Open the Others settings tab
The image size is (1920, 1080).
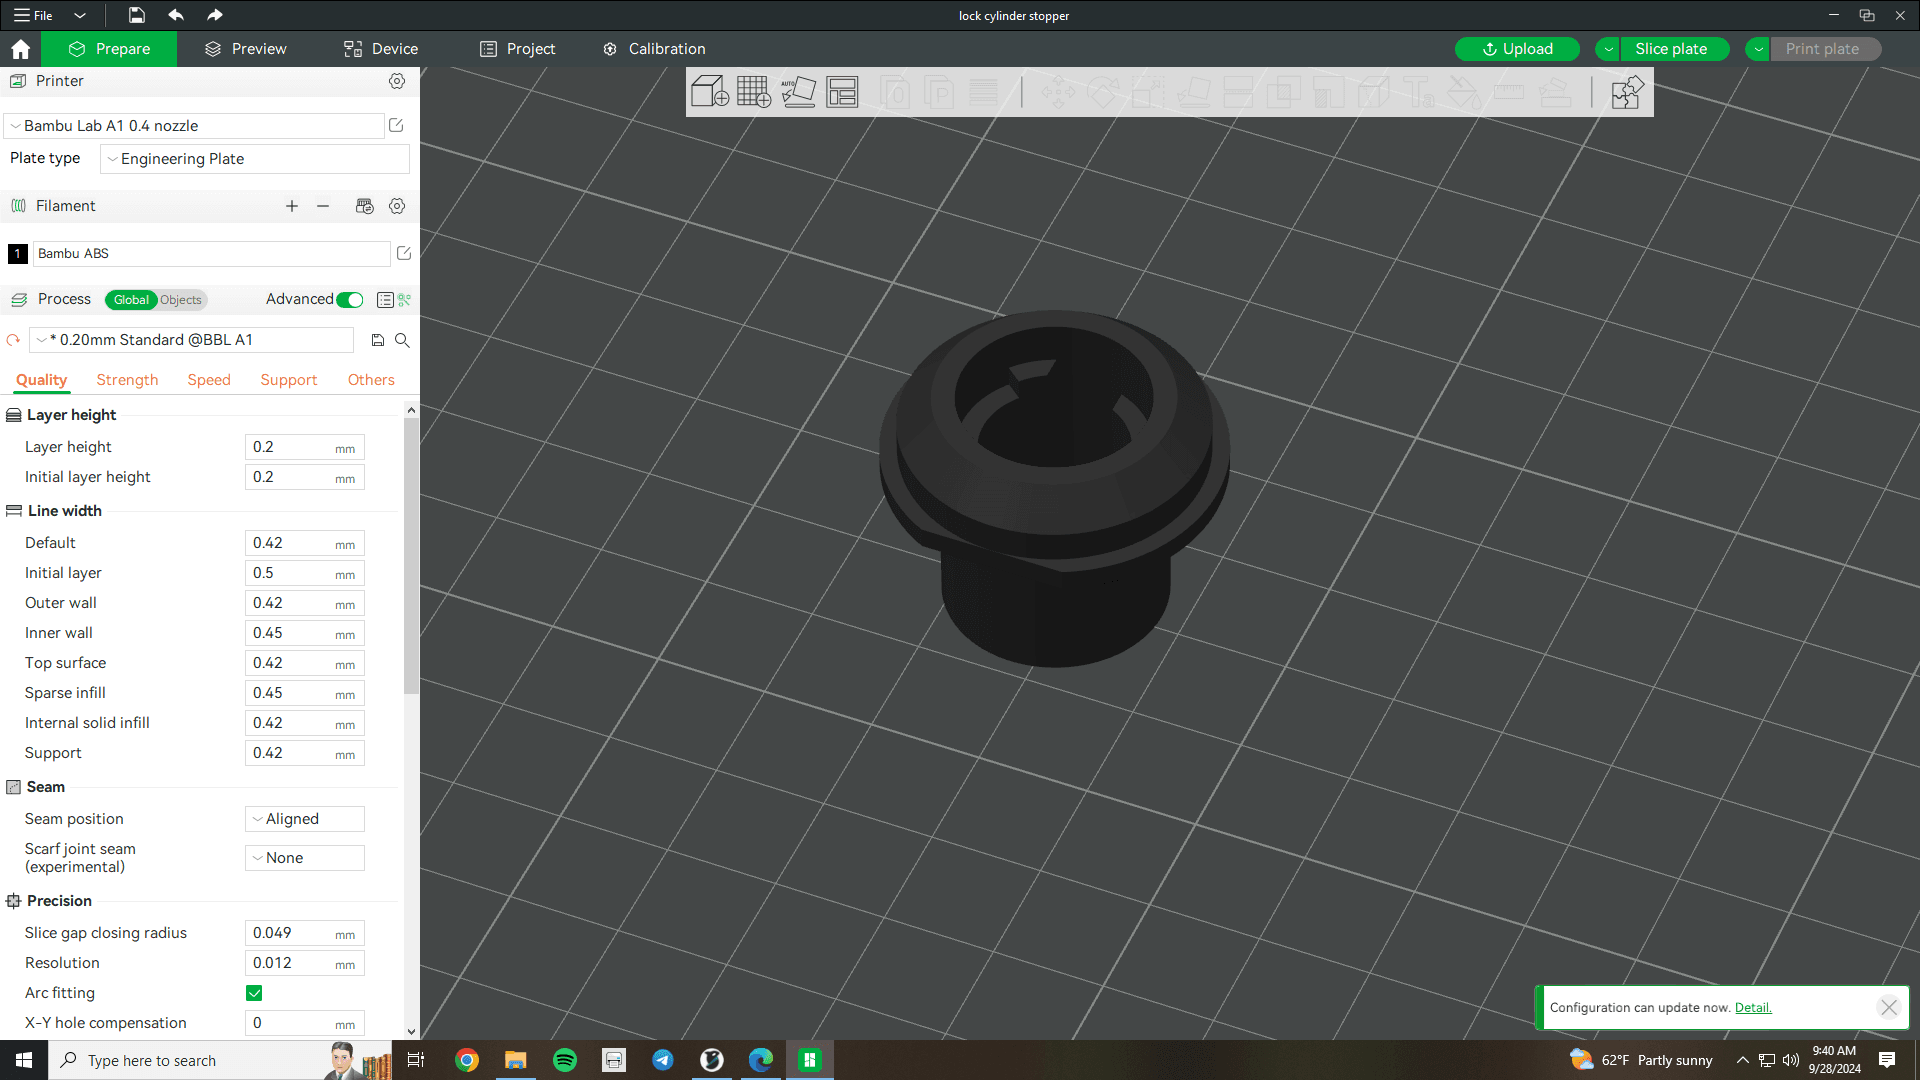(x=371, y=380)
